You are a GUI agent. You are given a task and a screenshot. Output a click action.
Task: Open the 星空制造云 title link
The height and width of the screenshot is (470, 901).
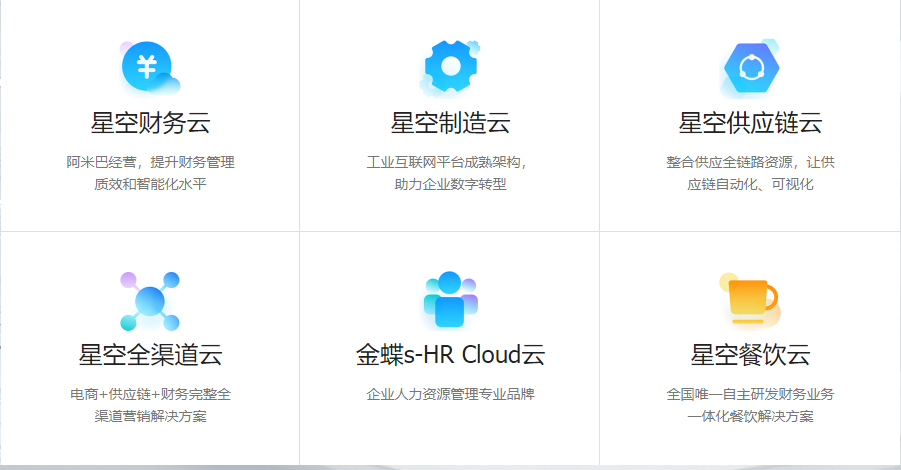coord(450,123)
